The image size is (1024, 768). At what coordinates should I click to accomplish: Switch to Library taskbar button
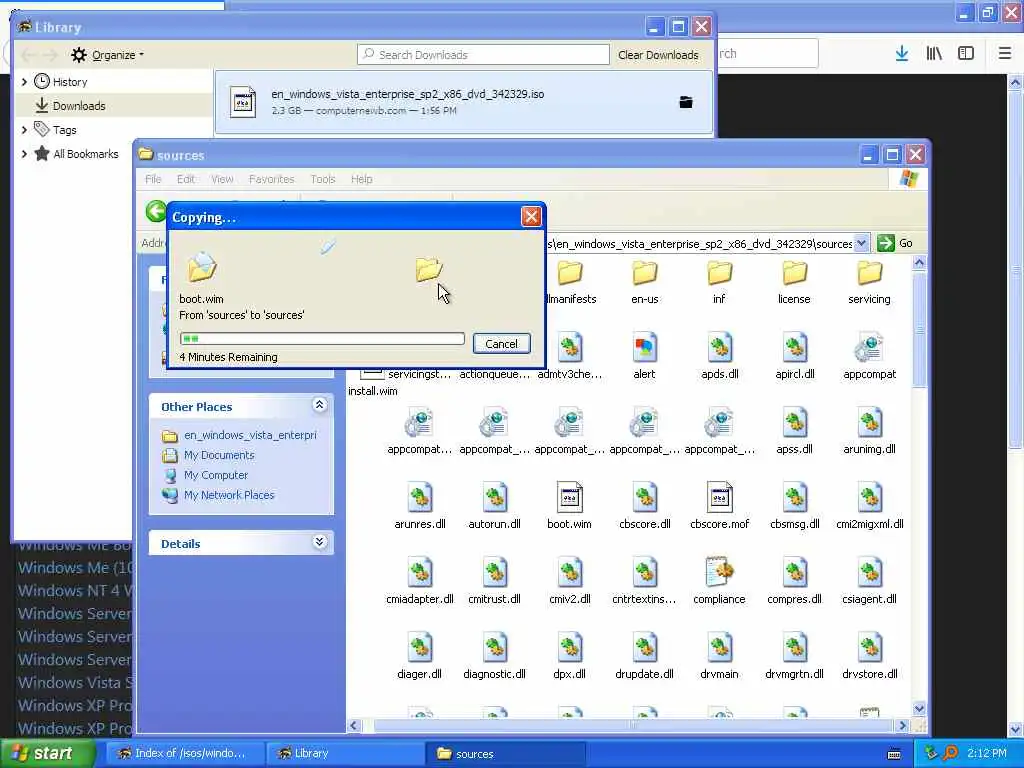344,754
